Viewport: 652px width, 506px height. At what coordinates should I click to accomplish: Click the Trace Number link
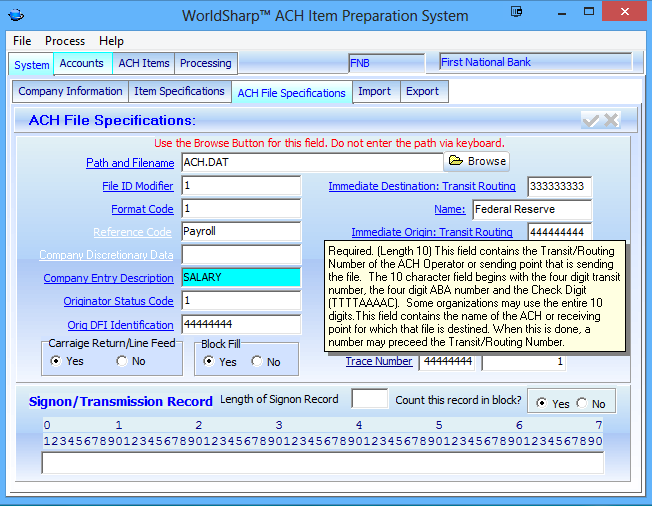(x=379, y=361)
